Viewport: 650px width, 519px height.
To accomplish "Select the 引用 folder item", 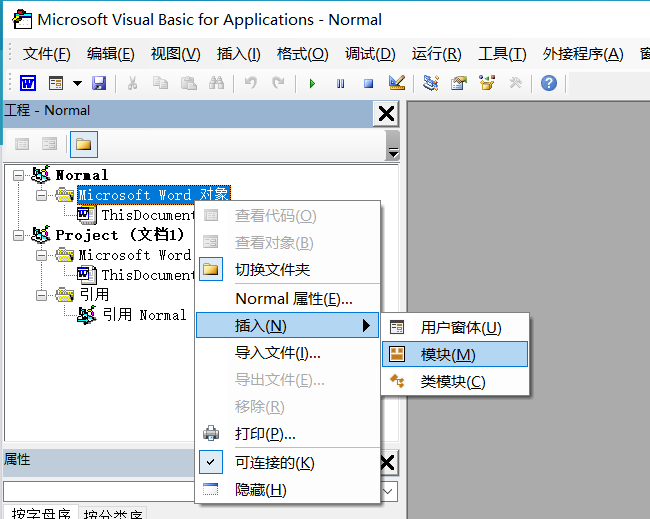I will click(94, 294).
